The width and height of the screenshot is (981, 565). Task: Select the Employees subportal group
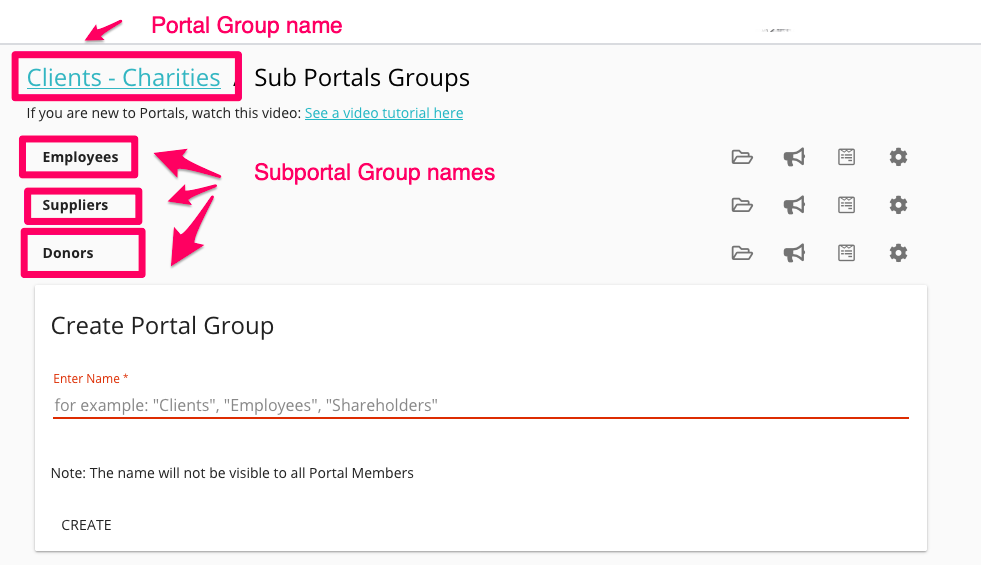tap(80, 157)
